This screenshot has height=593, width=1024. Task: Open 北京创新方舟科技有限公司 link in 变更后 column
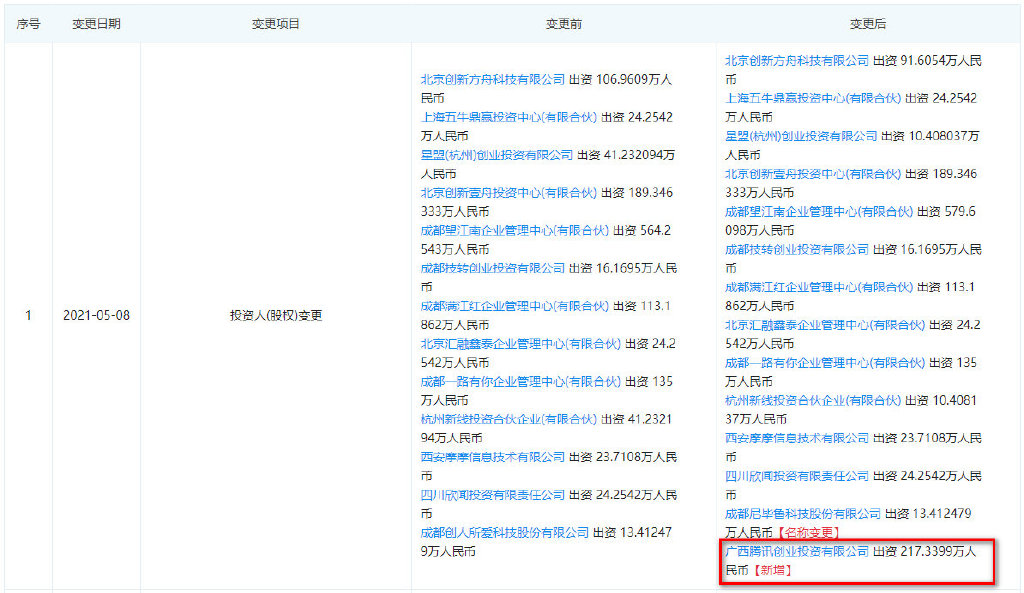pos(797,61)
